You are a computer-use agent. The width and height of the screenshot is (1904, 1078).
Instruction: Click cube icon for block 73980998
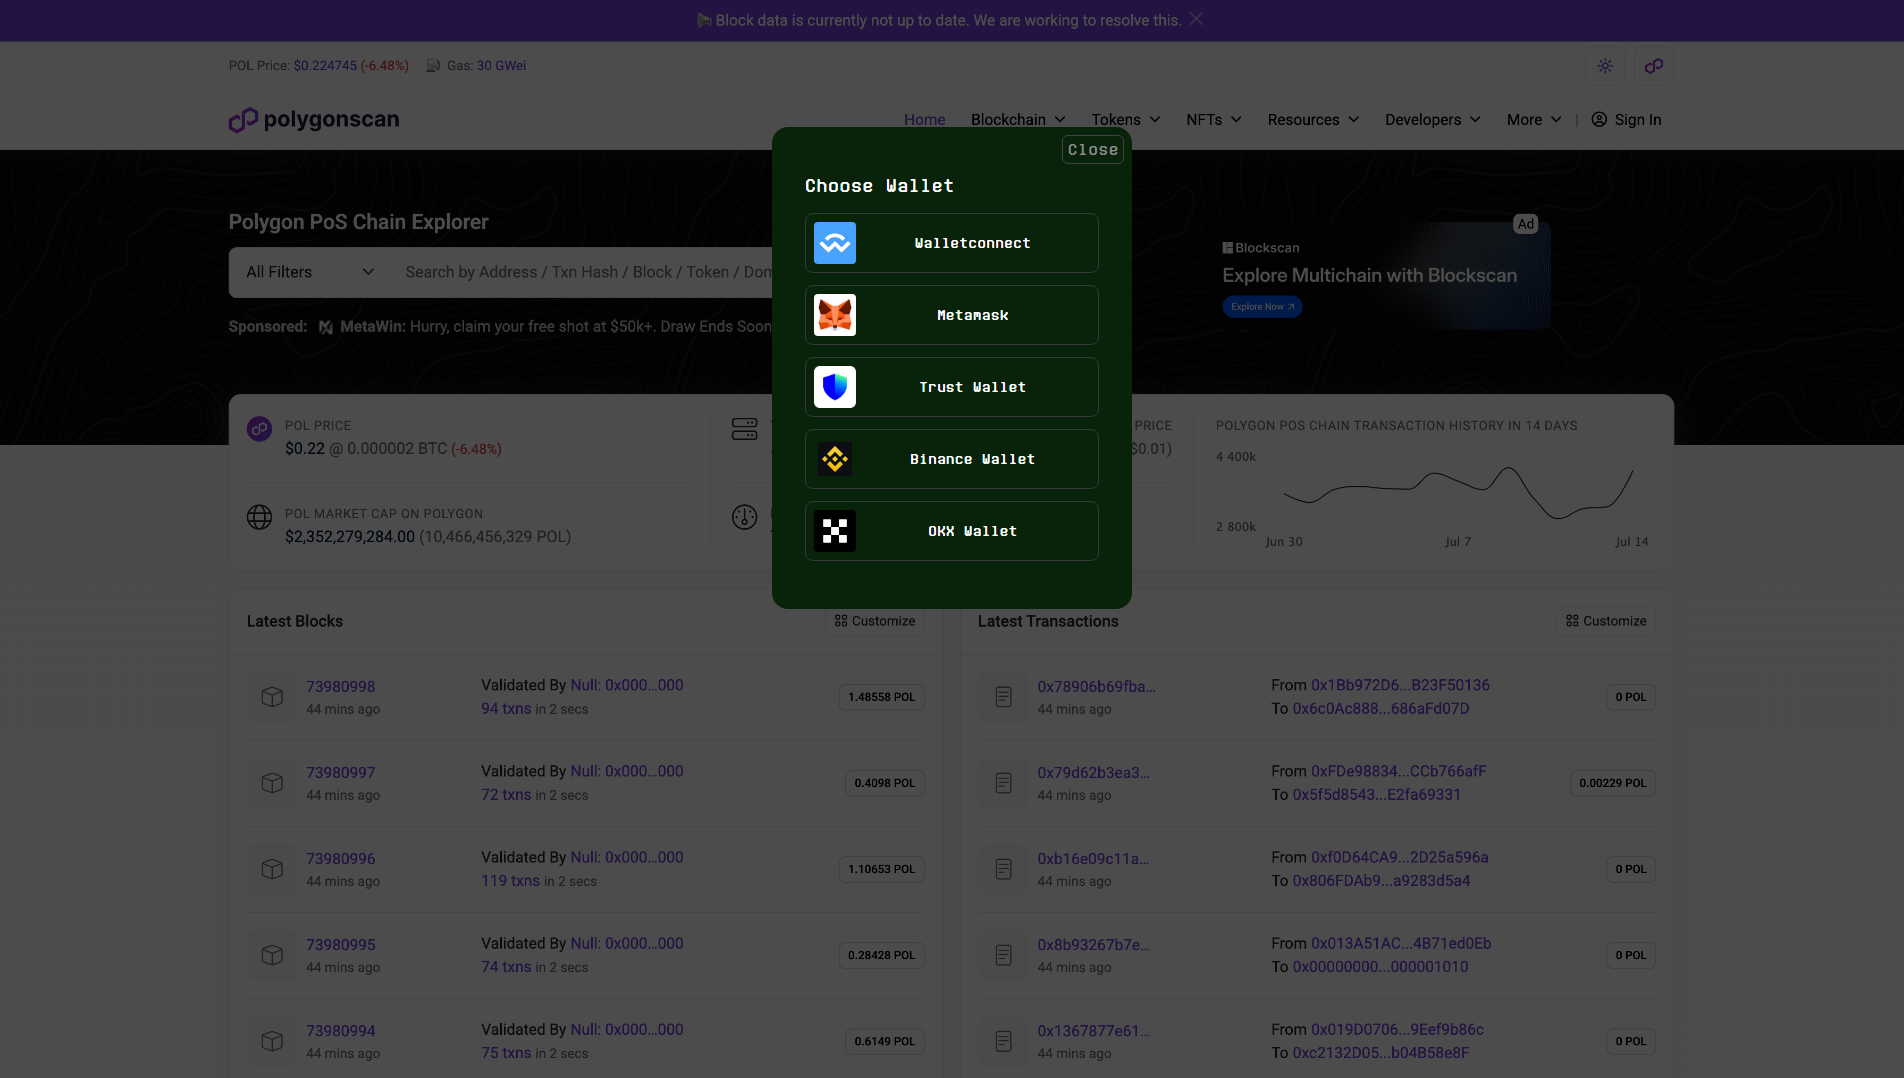pyautogui.click(x=272, y=697)
